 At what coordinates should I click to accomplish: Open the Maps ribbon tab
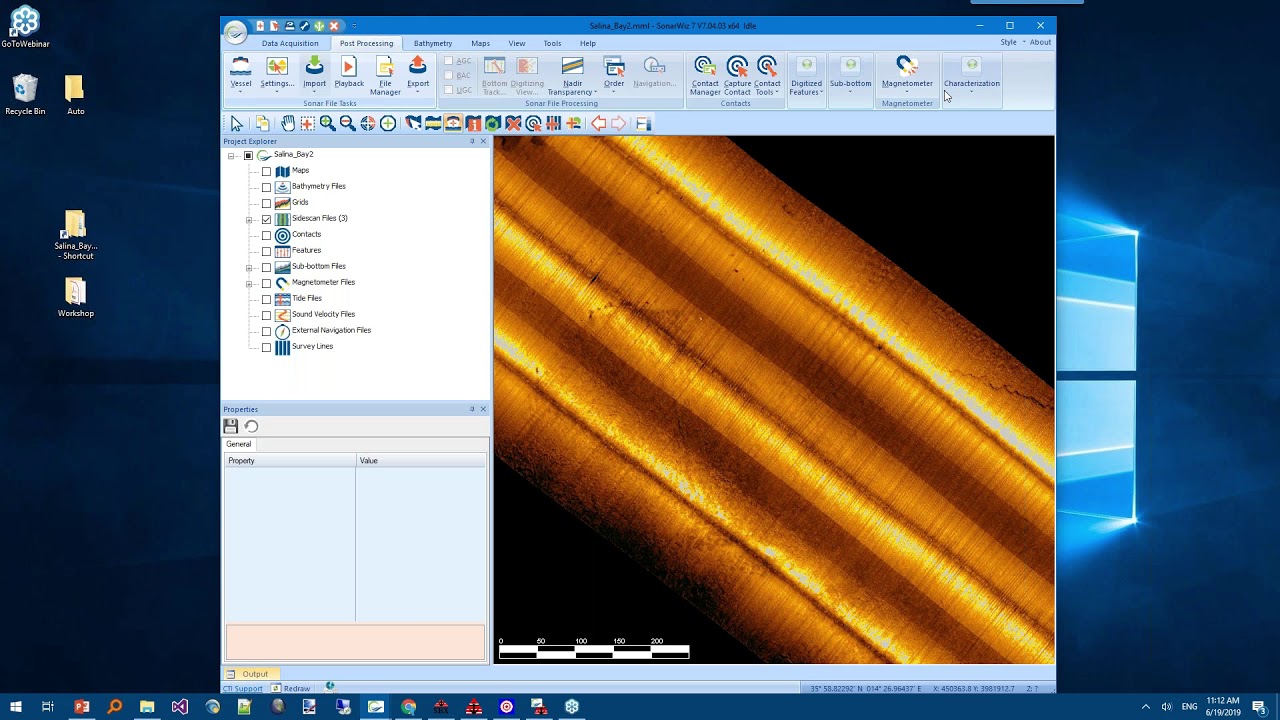(480, 43)
